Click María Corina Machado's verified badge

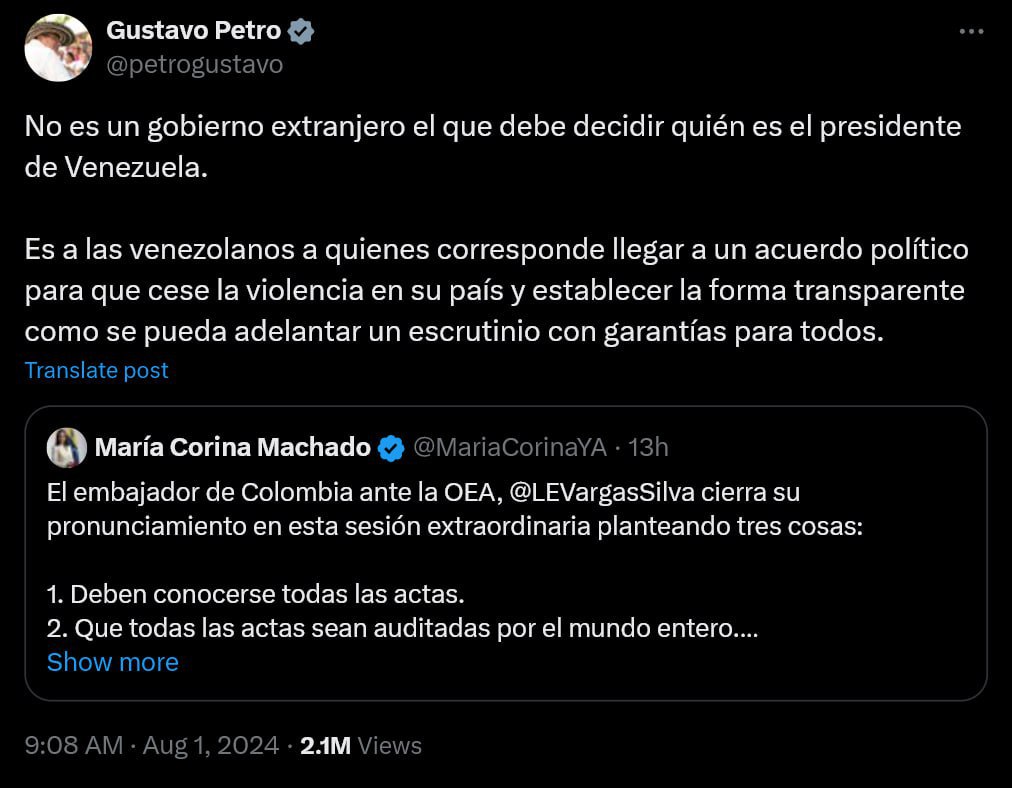pyautogui.click(x=391, y=448)
